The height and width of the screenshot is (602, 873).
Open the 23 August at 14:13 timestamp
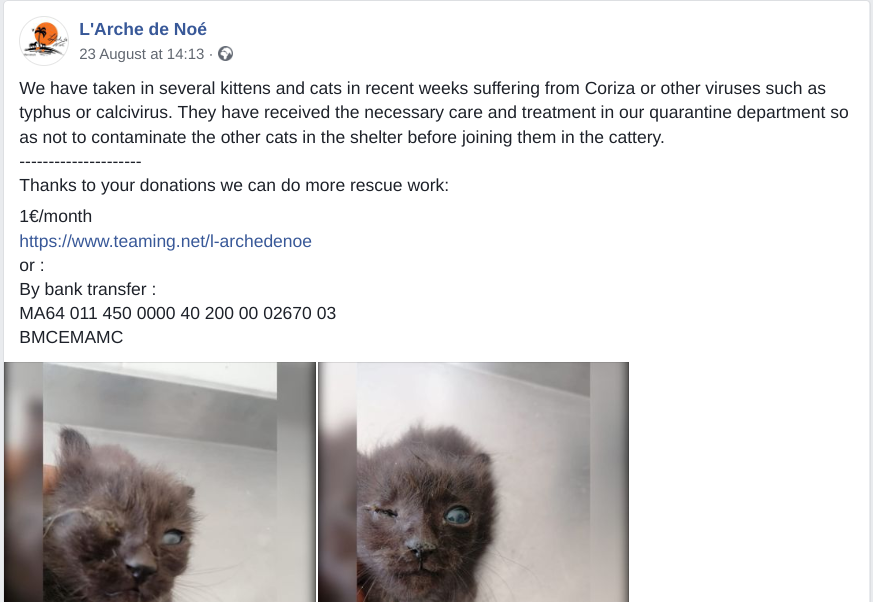point(141,54)
